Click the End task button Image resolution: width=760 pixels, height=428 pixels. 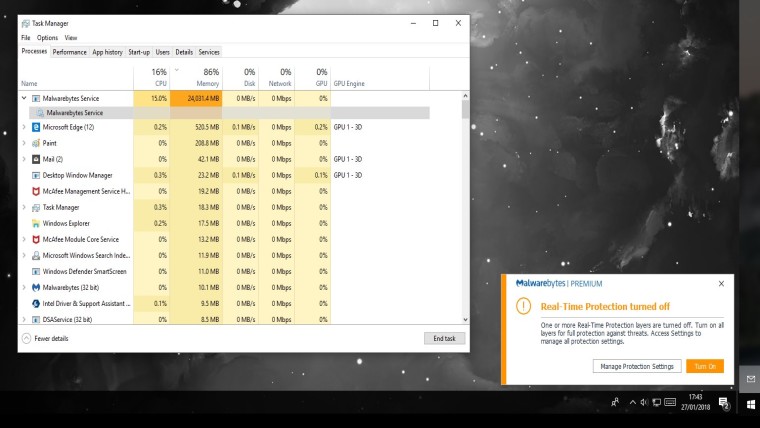pyautogui.click(x=444, y=338)
